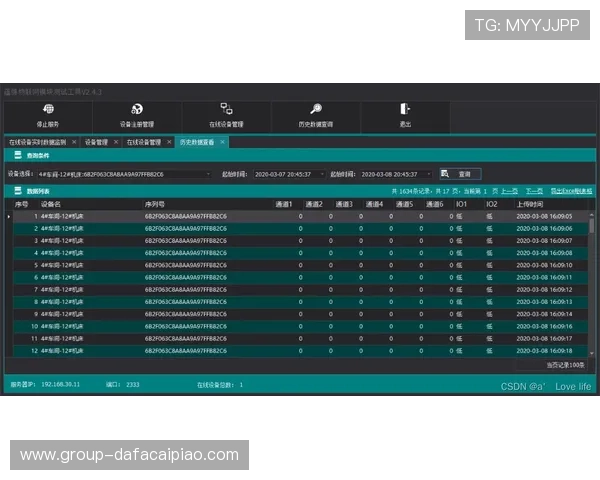This screenshot has height=480, width=600.
Task: Click the 通道1 column header
Action: pyautogui.click(x=284, y=204)
